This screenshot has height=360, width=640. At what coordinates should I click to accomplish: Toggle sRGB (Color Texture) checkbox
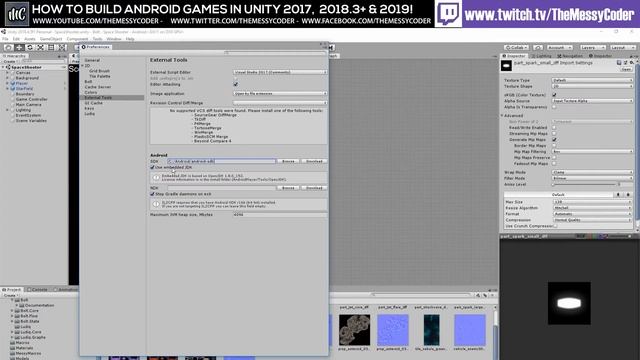[554, 95]
